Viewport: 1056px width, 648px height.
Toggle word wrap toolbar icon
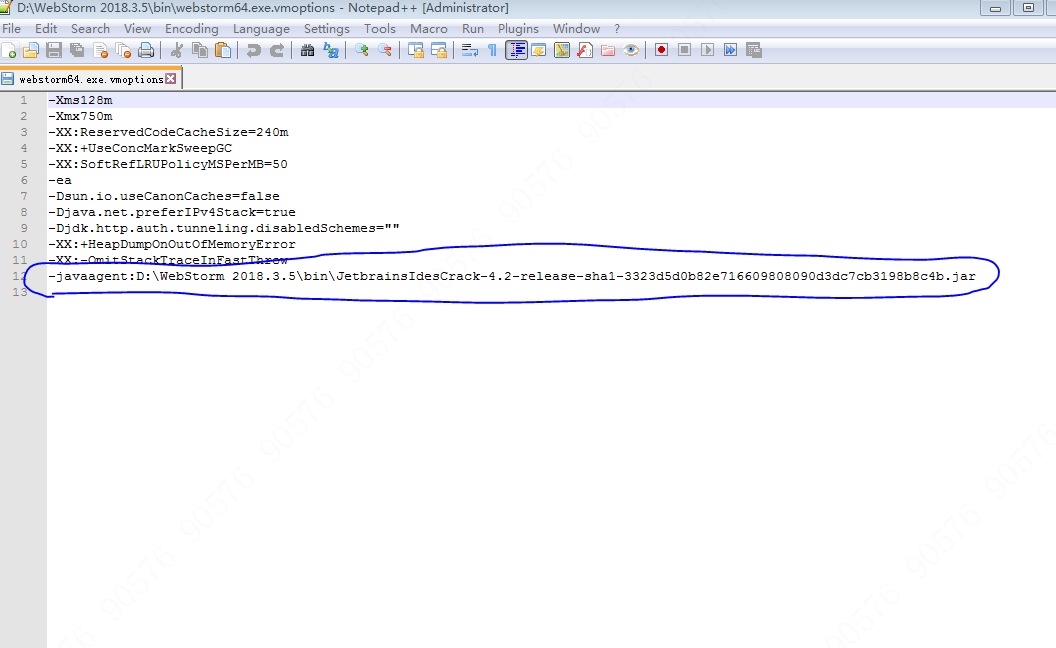tap(469, 51)
